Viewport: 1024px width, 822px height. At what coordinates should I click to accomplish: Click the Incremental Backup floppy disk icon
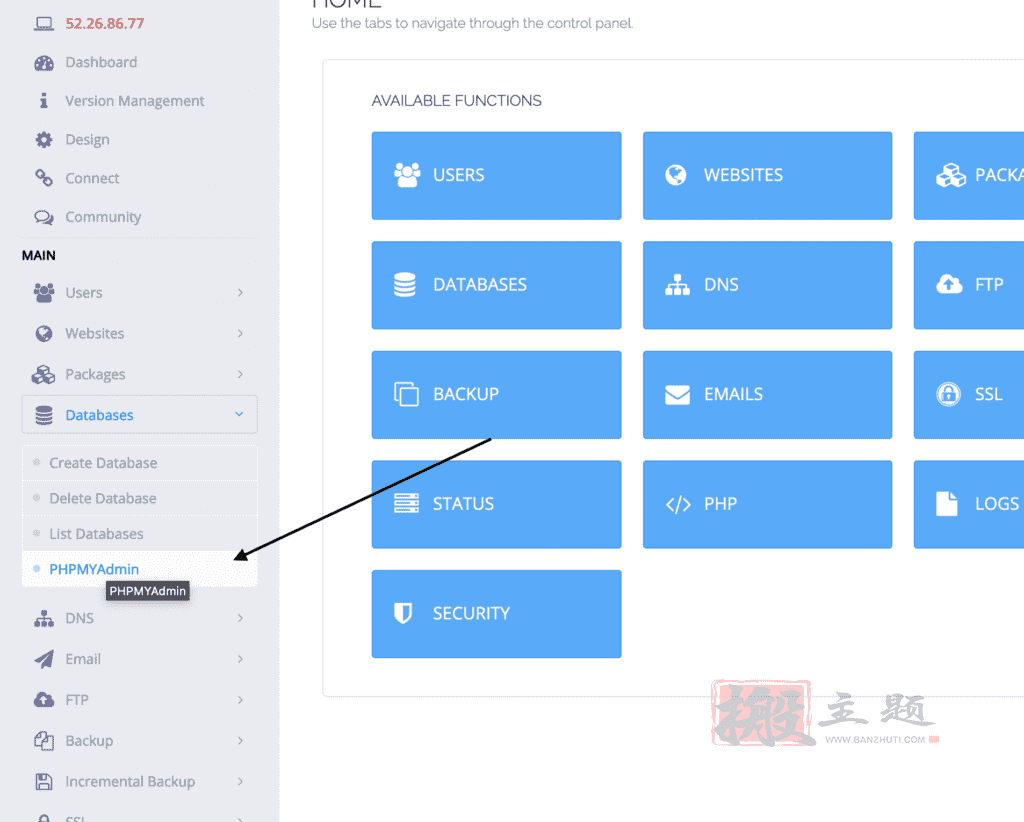(x=44, y=782)
